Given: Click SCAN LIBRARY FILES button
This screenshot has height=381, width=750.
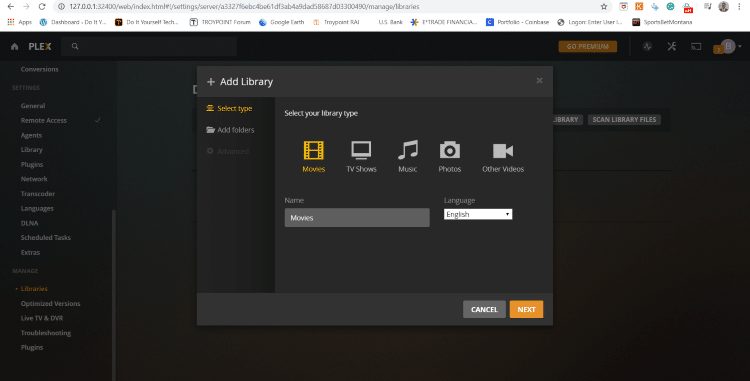Looking at the screenshot, I should pyautogui.click(x=624, y=120).
